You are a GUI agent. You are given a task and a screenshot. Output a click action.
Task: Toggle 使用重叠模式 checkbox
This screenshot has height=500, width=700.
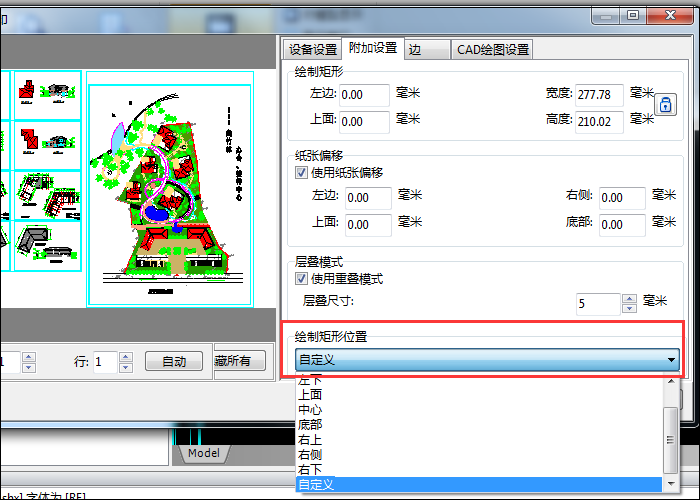(302, 278)
